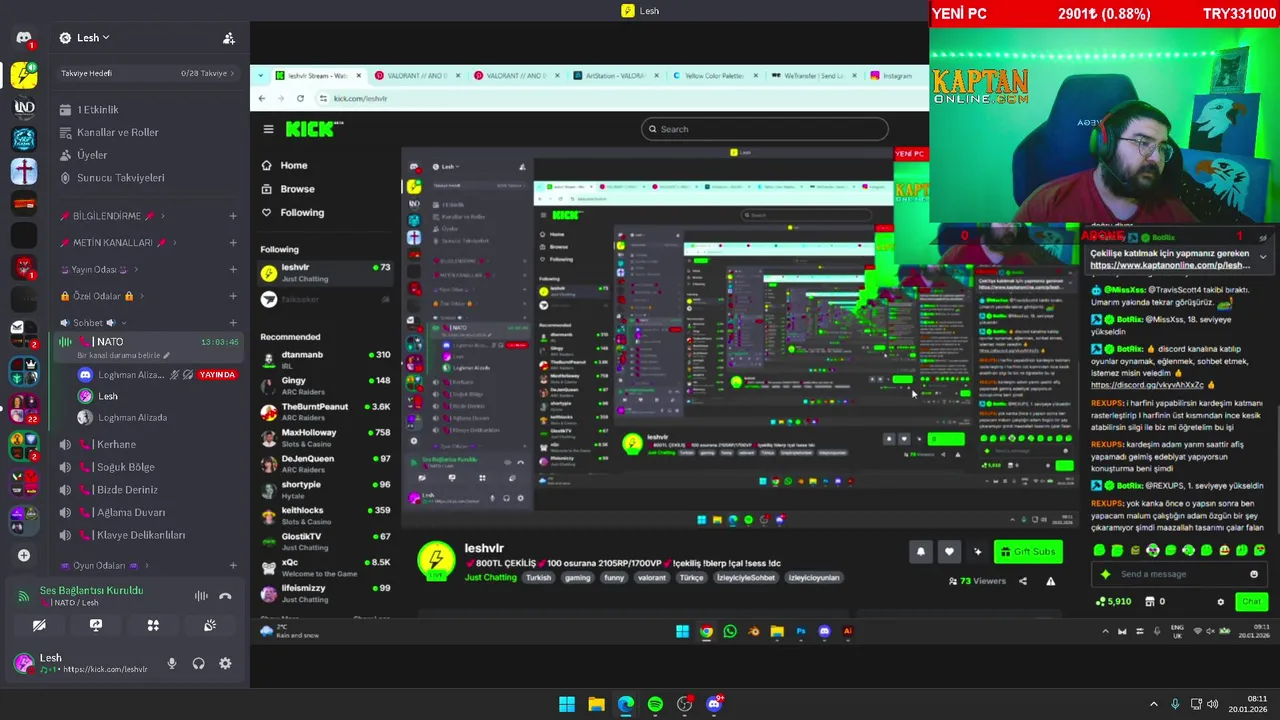Open the activities launcher icon

153,625
